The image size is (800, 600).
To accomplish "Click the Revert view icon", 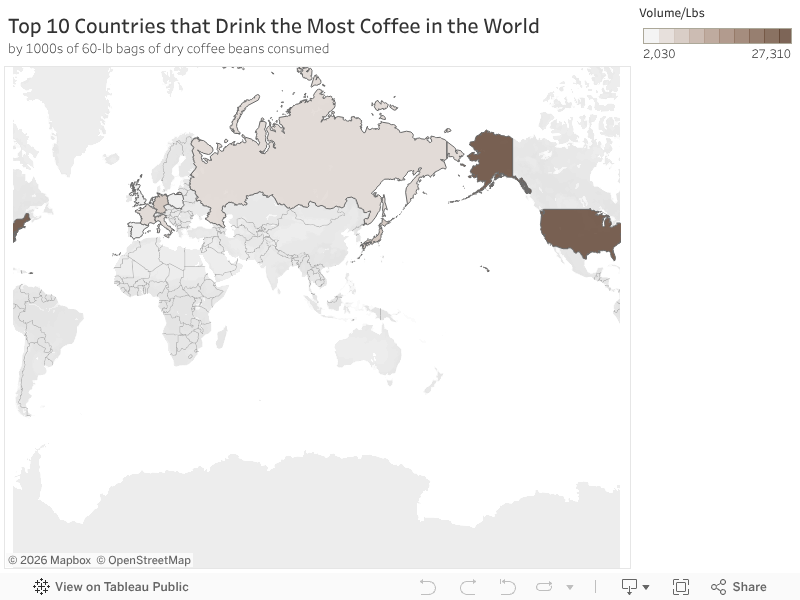I will [x=507, y=587].
